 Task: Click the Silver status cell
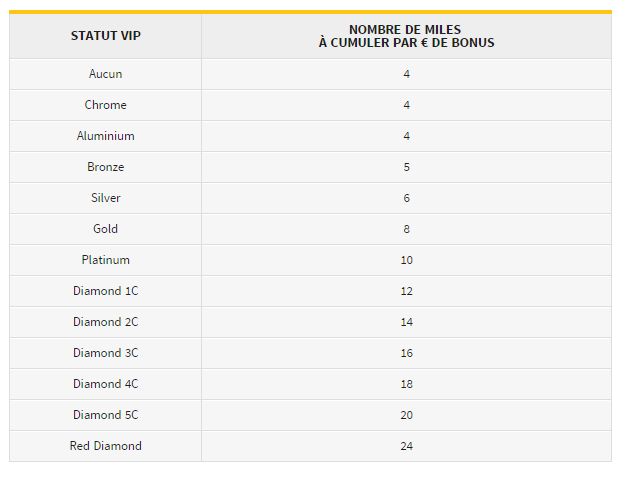click(x=106, y=198)
